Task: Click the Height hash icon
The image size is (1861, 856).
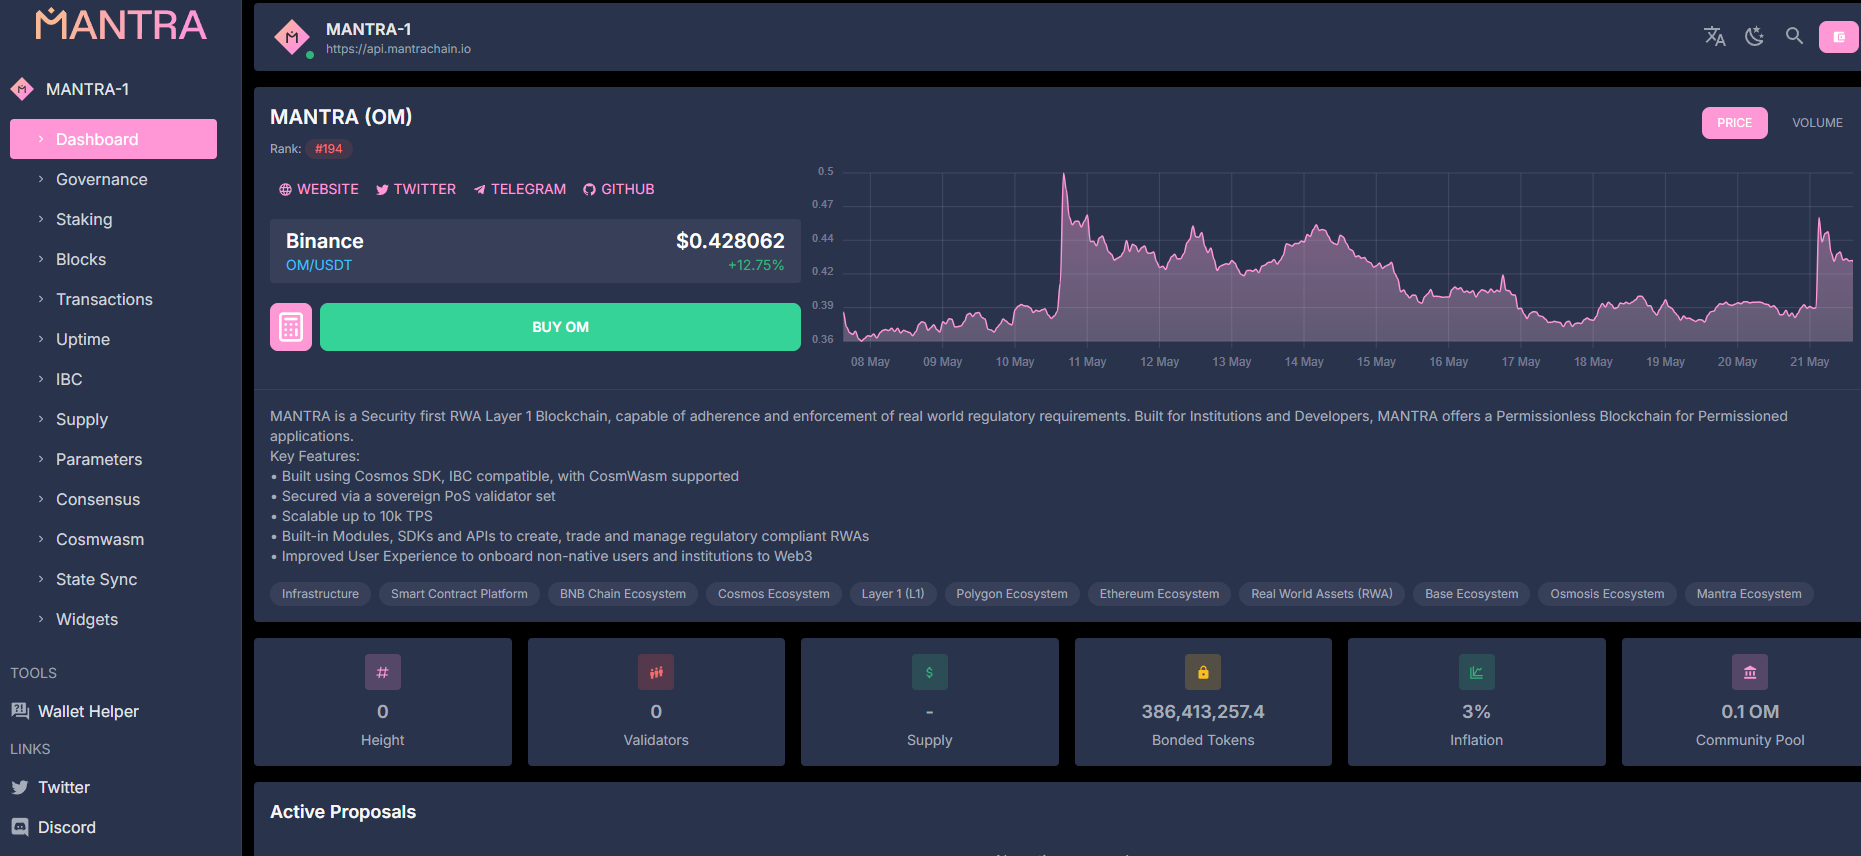Action: tap(383, 672)
